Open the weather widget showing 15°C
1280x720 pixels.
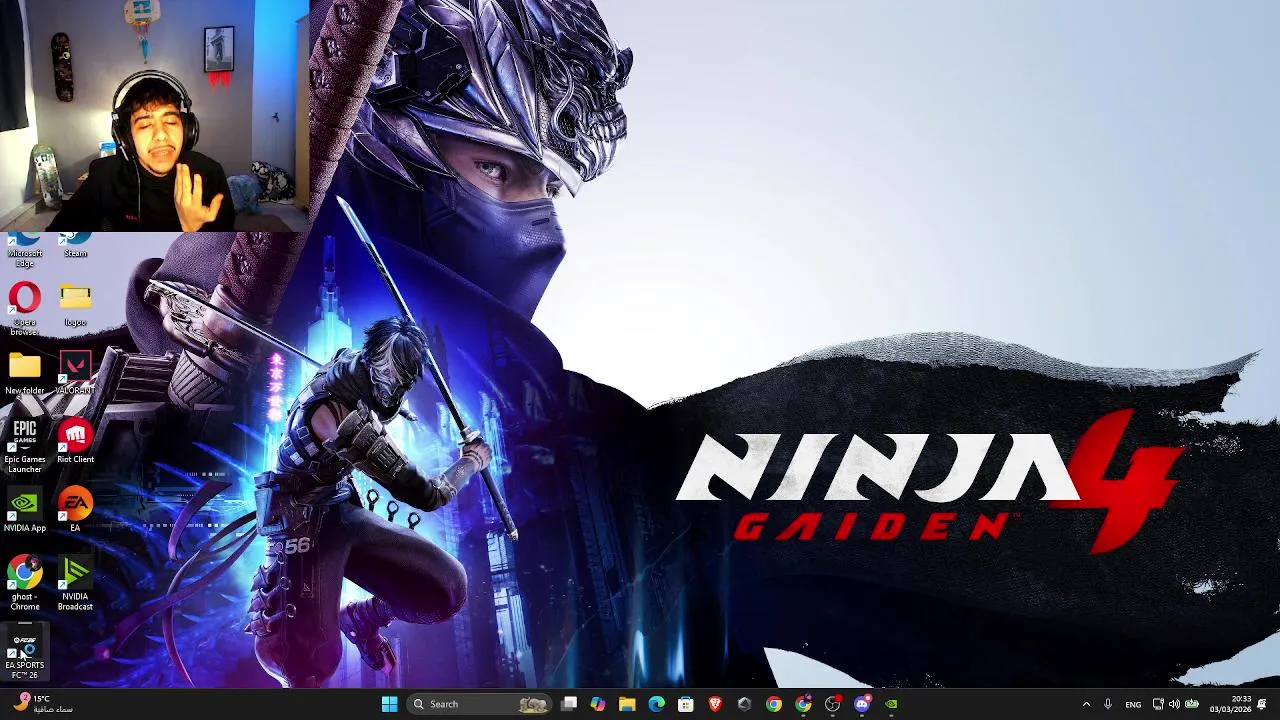click(45, 704)
